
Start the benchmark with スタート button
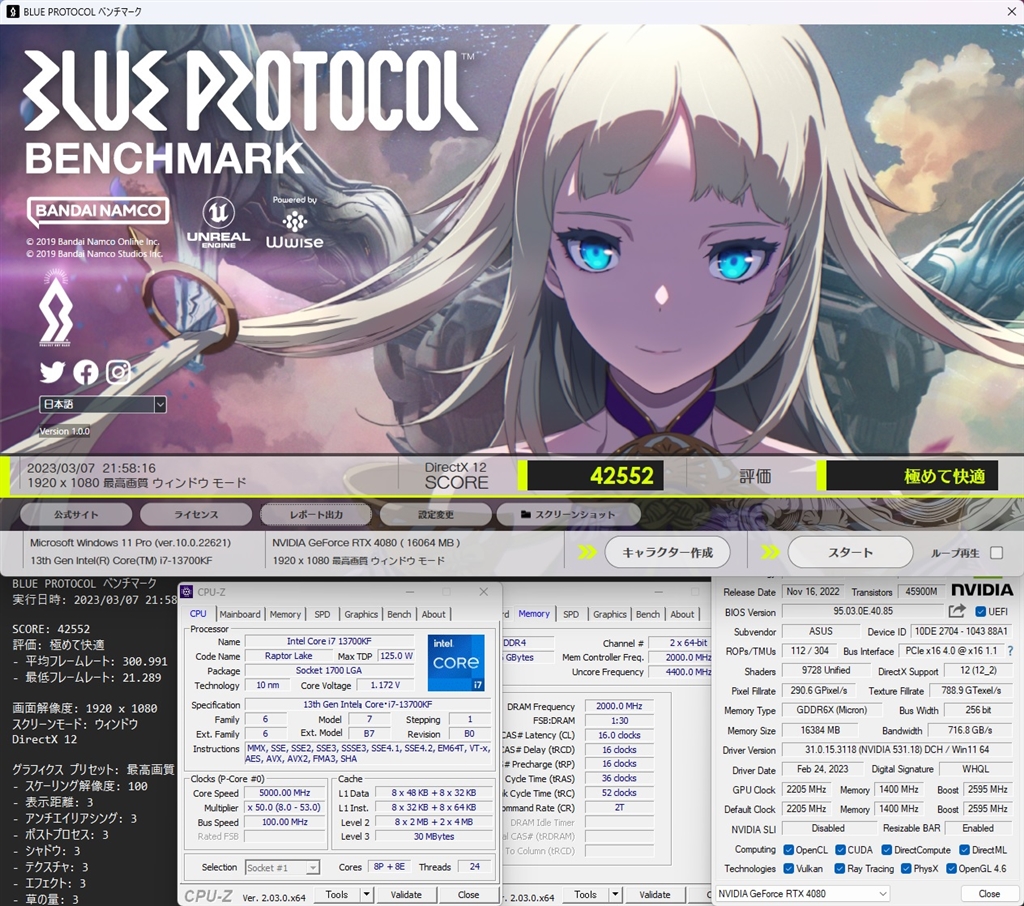click(x=850, y=553)
